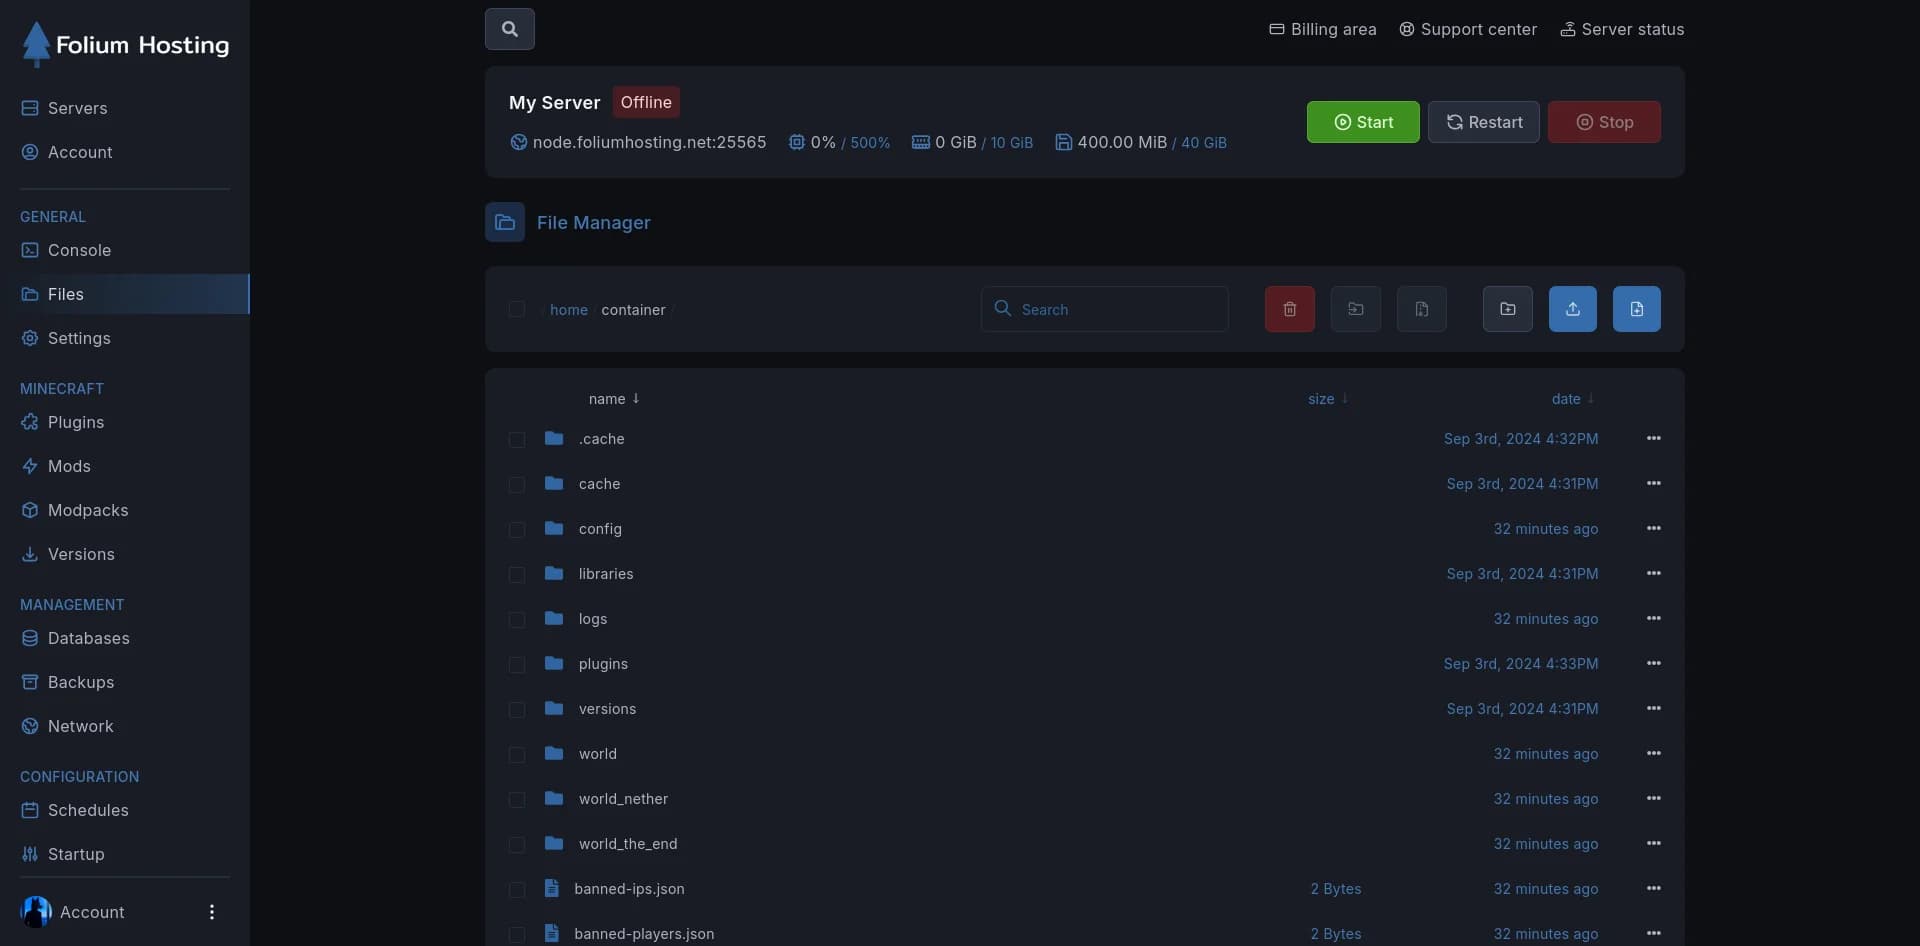Sort files by name column header
Screen dimensions: 1920x946
coord(614,398)
